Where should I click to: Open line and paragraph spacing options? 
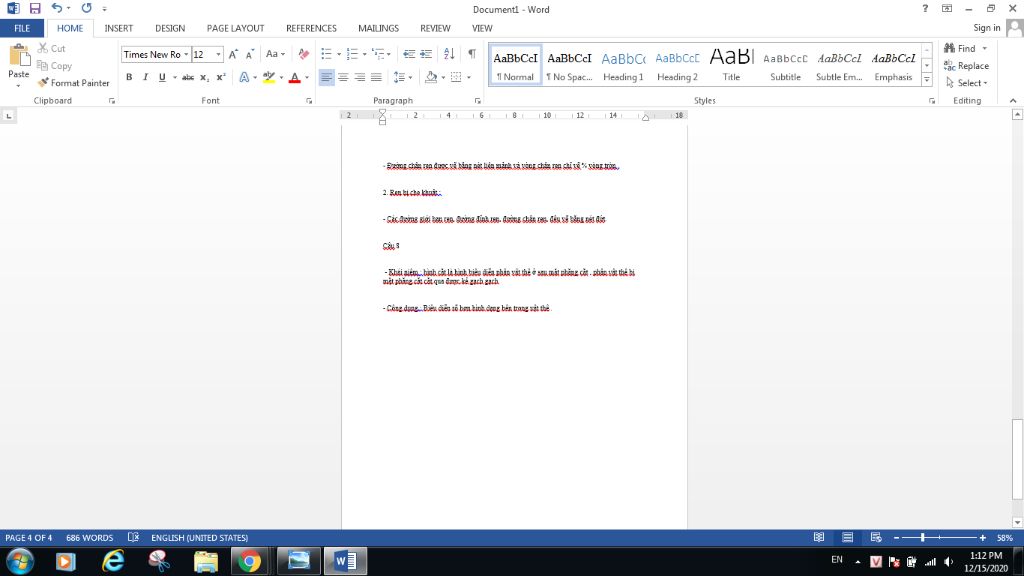click(402, 77)
